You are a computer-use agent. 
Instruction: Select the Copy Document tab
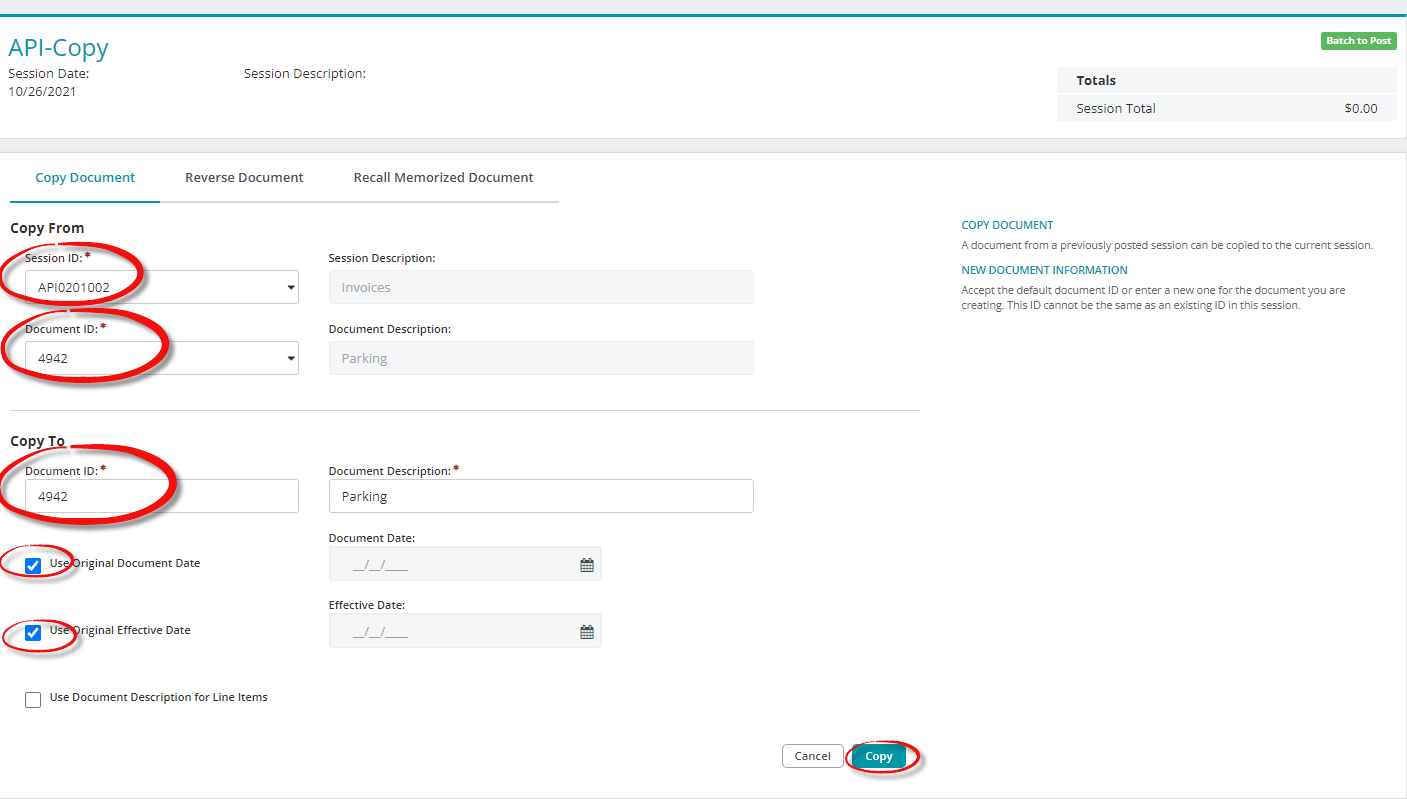pos(85,178)
